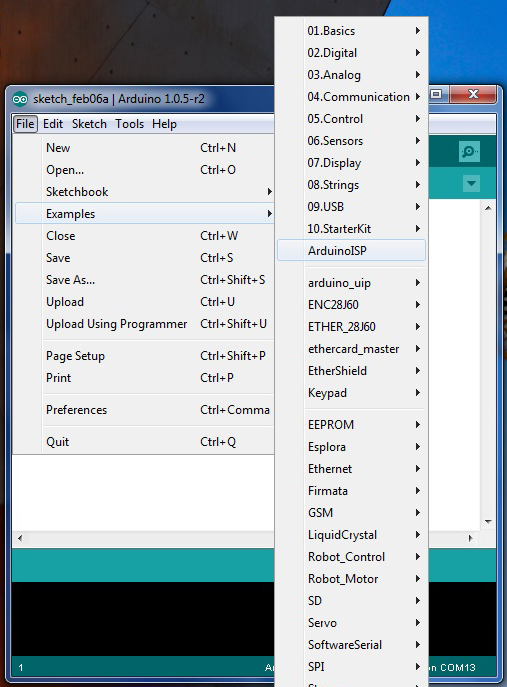The image size is (507, 687).
Task: Open the Help menu
Action: [164, 124]
